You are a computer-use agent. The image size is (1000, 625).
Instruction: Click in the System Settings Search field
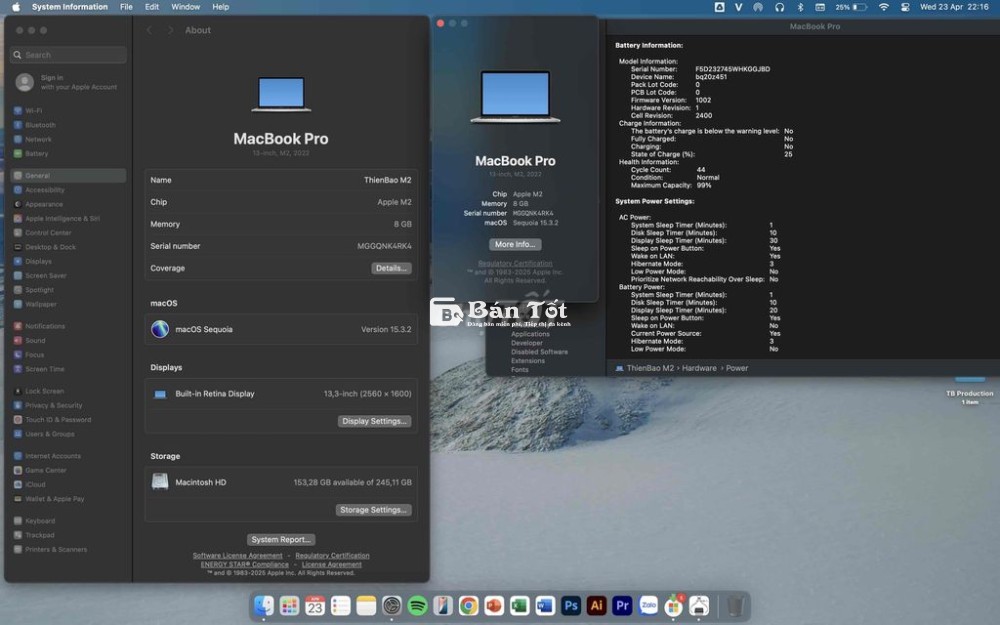[69, 55]
